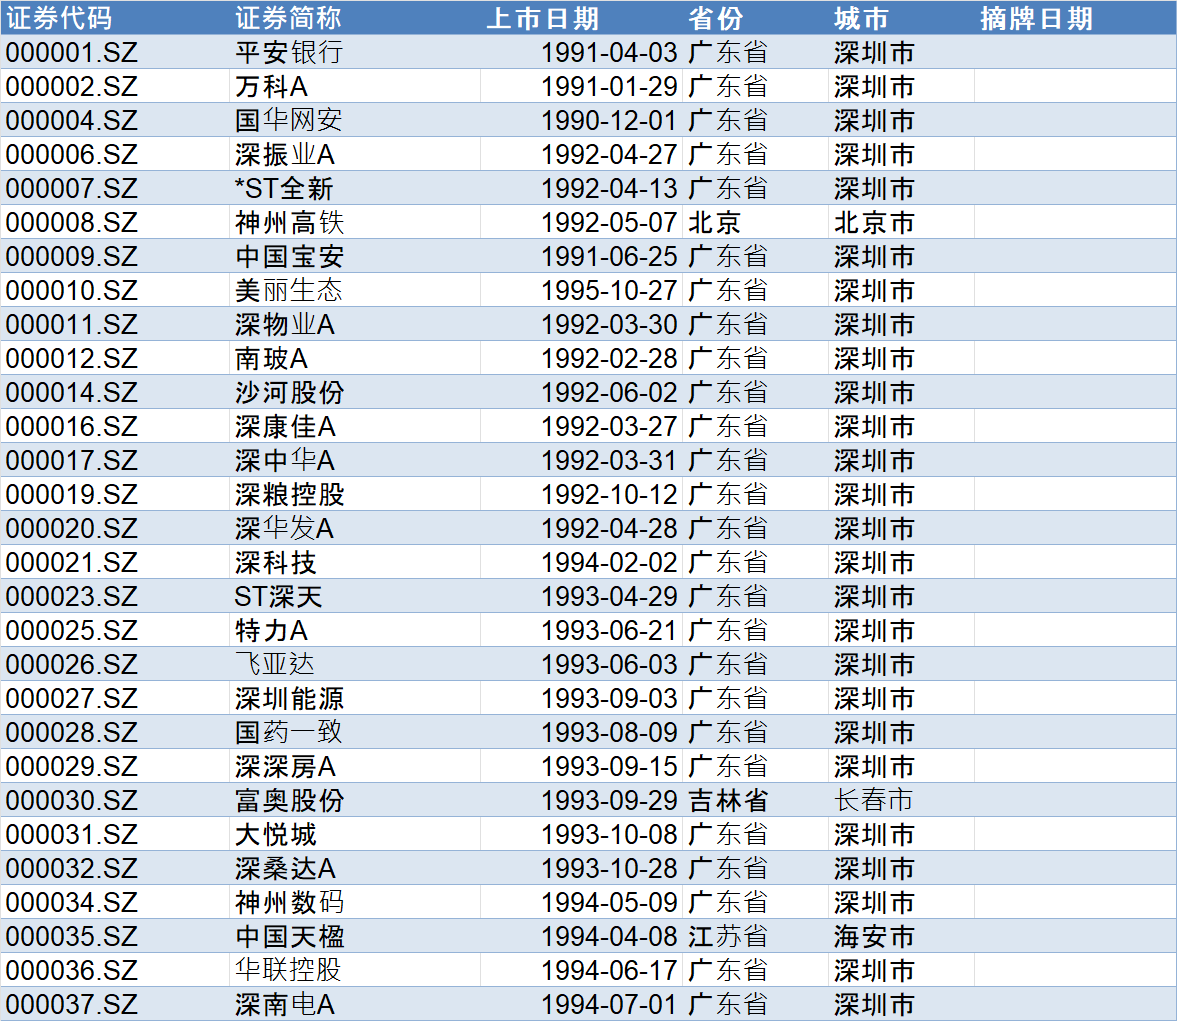The height and width of the screenshot is (1021, 1177).
Task: Click date 1994-05-09
Action: click(x=582, y=902)
